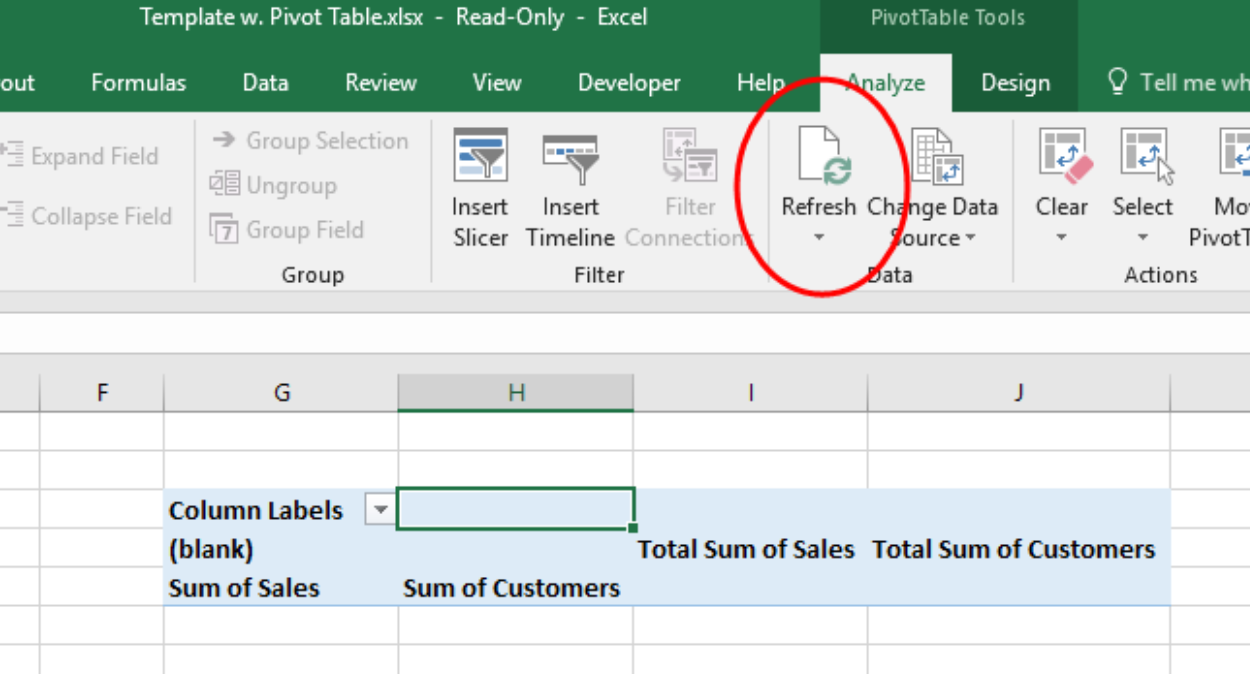
Task: Open the Formulas ribbon tab
Action: pos(138,83)
